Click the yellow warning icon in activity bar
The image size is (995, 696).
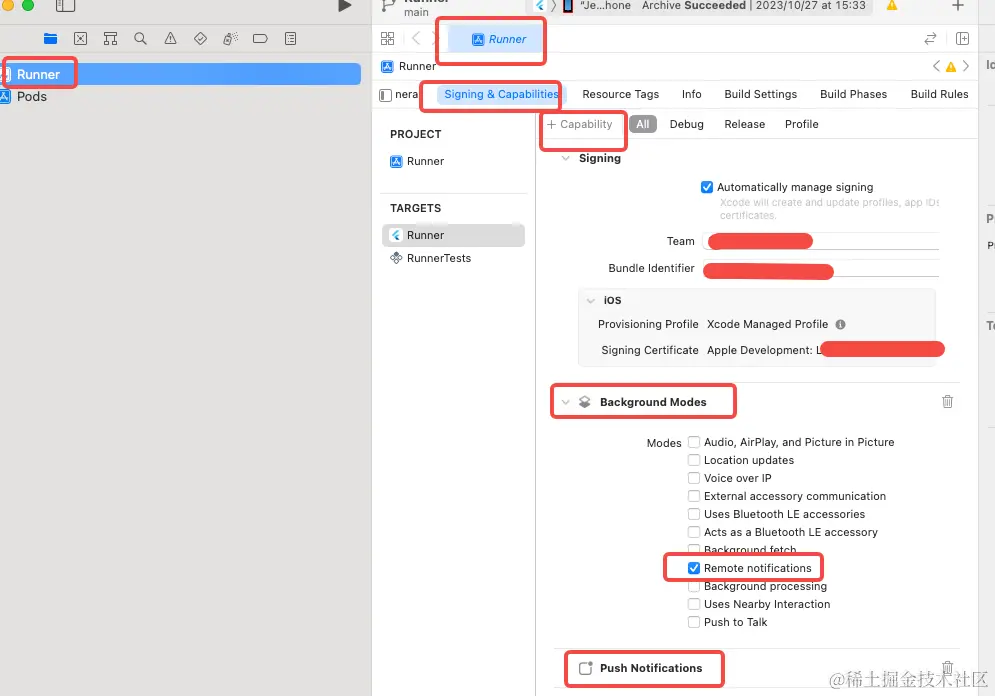[892, 6]
